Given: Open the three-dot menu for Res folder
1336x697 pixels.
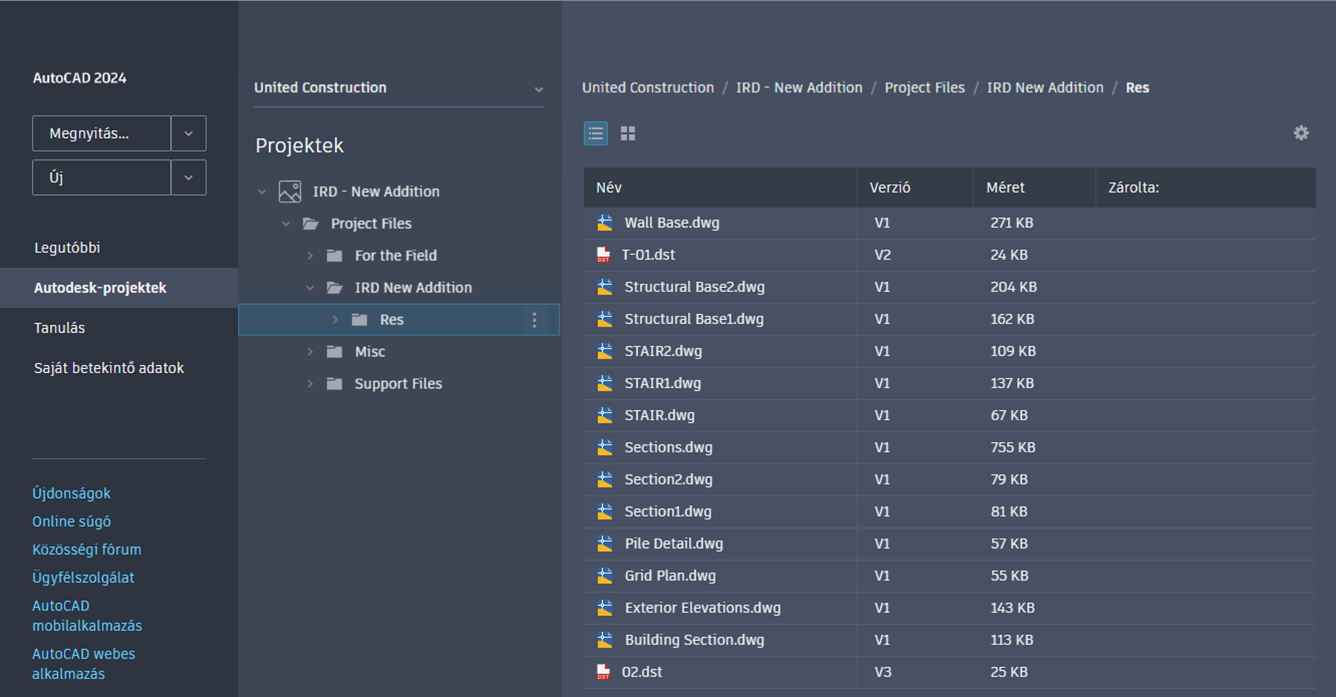Looking at the screenshot, I should coord(534,320).
